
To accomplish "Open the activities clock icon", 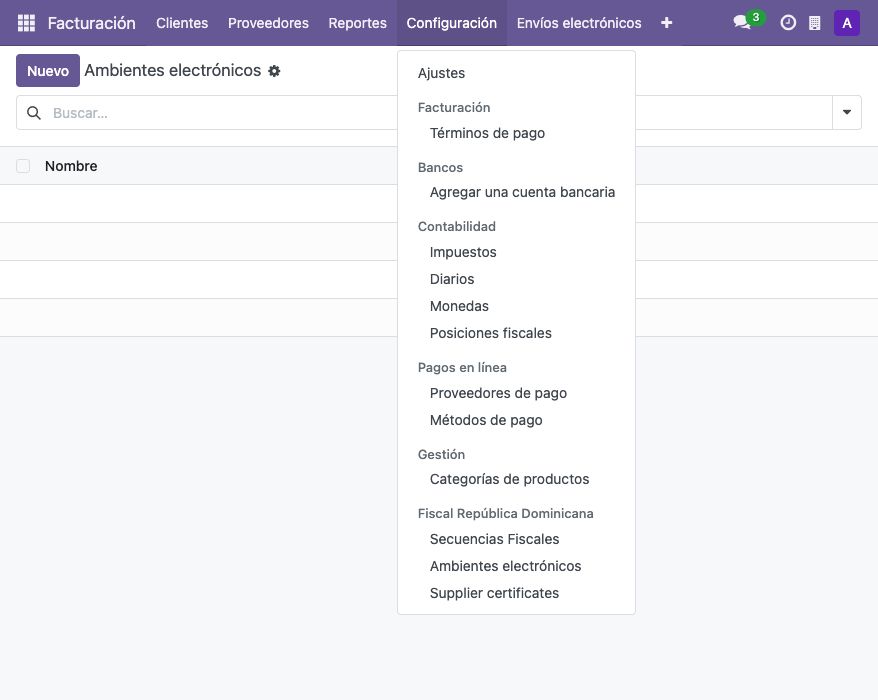I will 788,23.
